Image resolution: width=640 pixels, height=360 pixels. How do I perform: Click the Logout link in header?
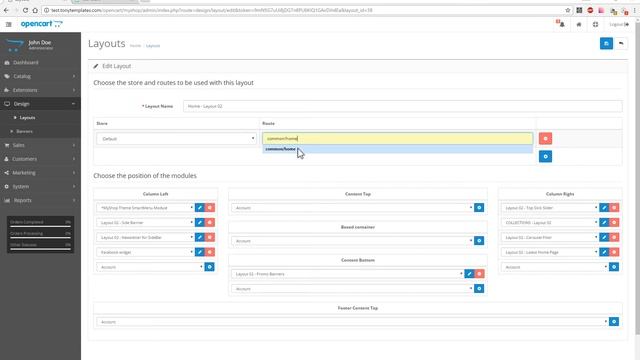tap(619, 24)
